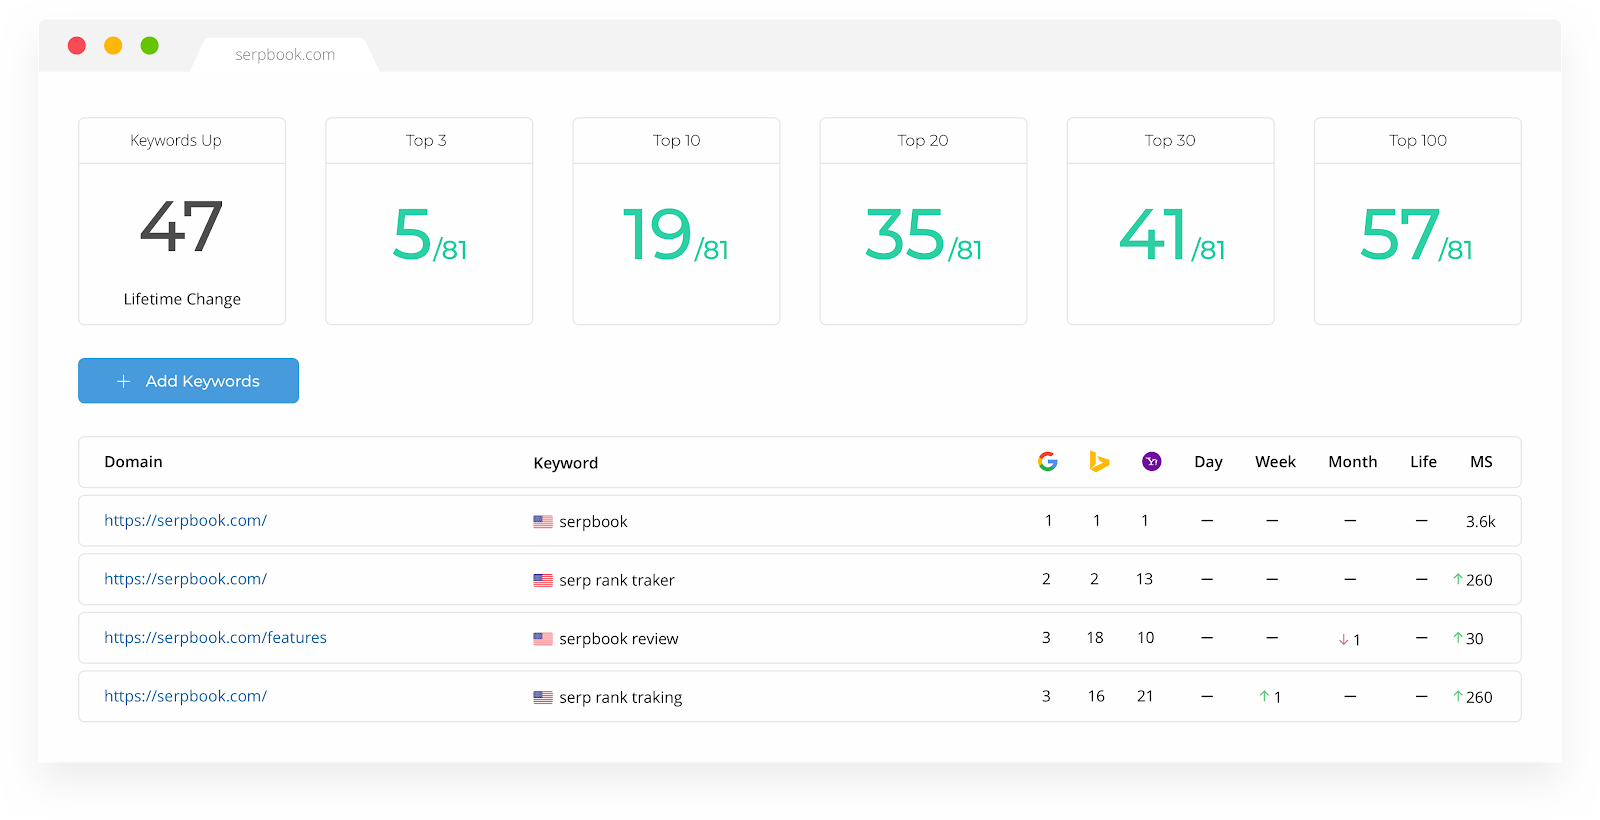The image size is (1600, 820).
Task: Sort by the Life column header
Action: 1423,462
